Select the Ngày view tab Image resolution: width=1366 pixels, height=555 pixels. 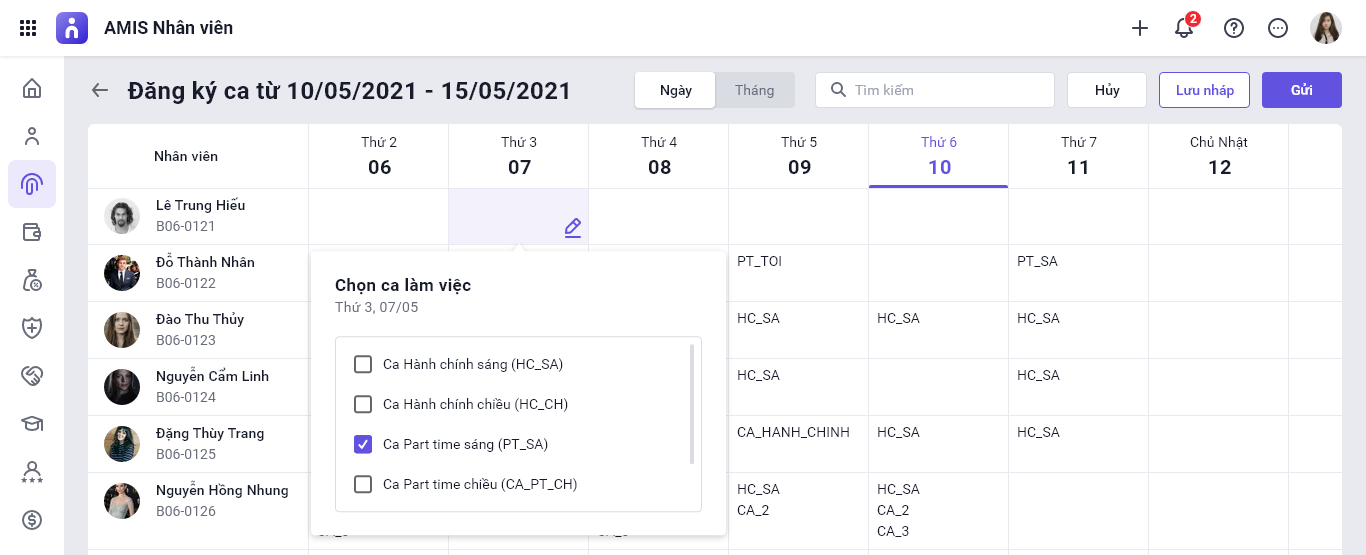point(676,90)
